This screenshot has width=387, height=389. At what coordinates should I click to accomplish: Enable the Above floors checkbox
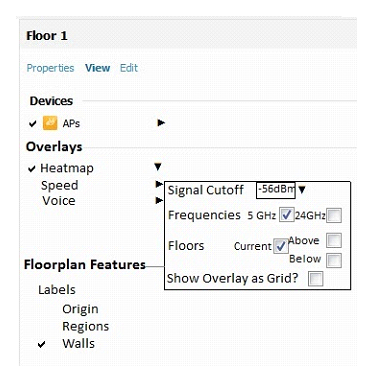click(x=334, y=240)
